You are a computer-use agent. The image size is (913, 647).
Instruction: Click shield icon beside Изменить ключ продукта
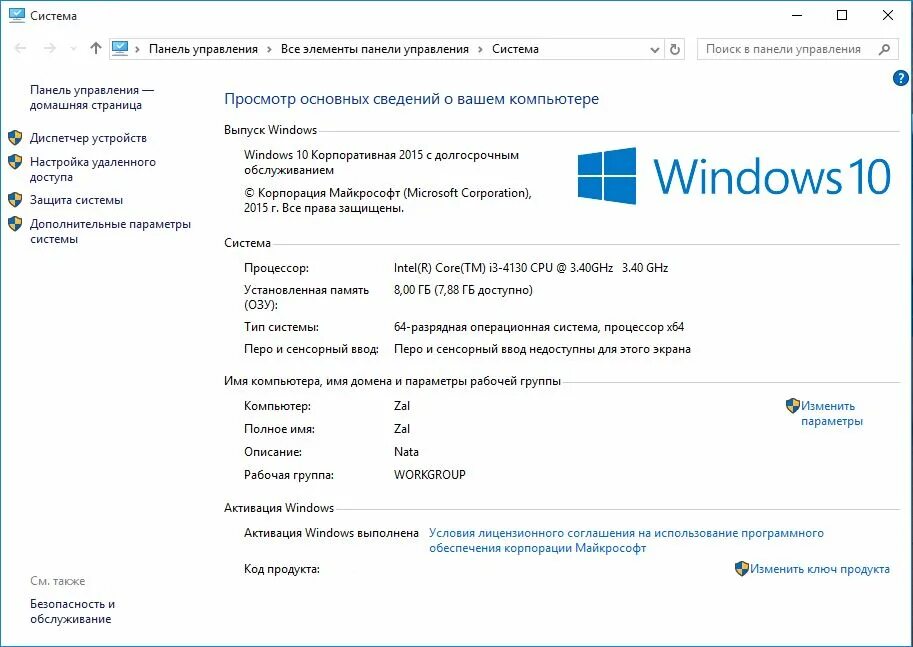click(741, 568)
